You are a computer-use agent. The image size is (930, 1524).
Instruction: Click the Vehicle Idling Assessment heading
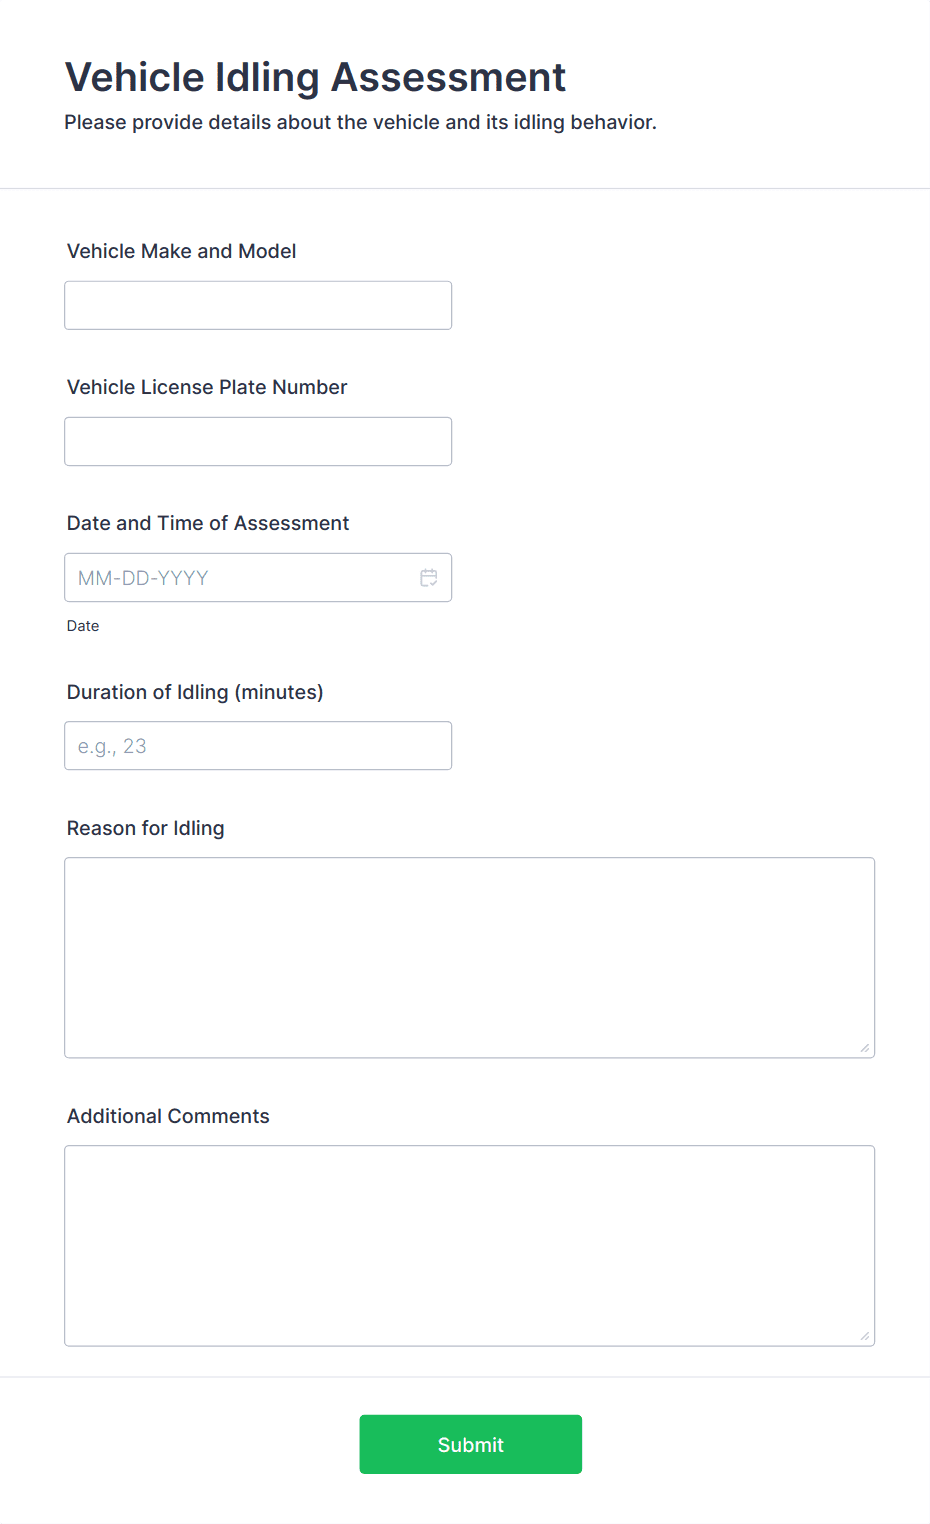coord(315,77)
